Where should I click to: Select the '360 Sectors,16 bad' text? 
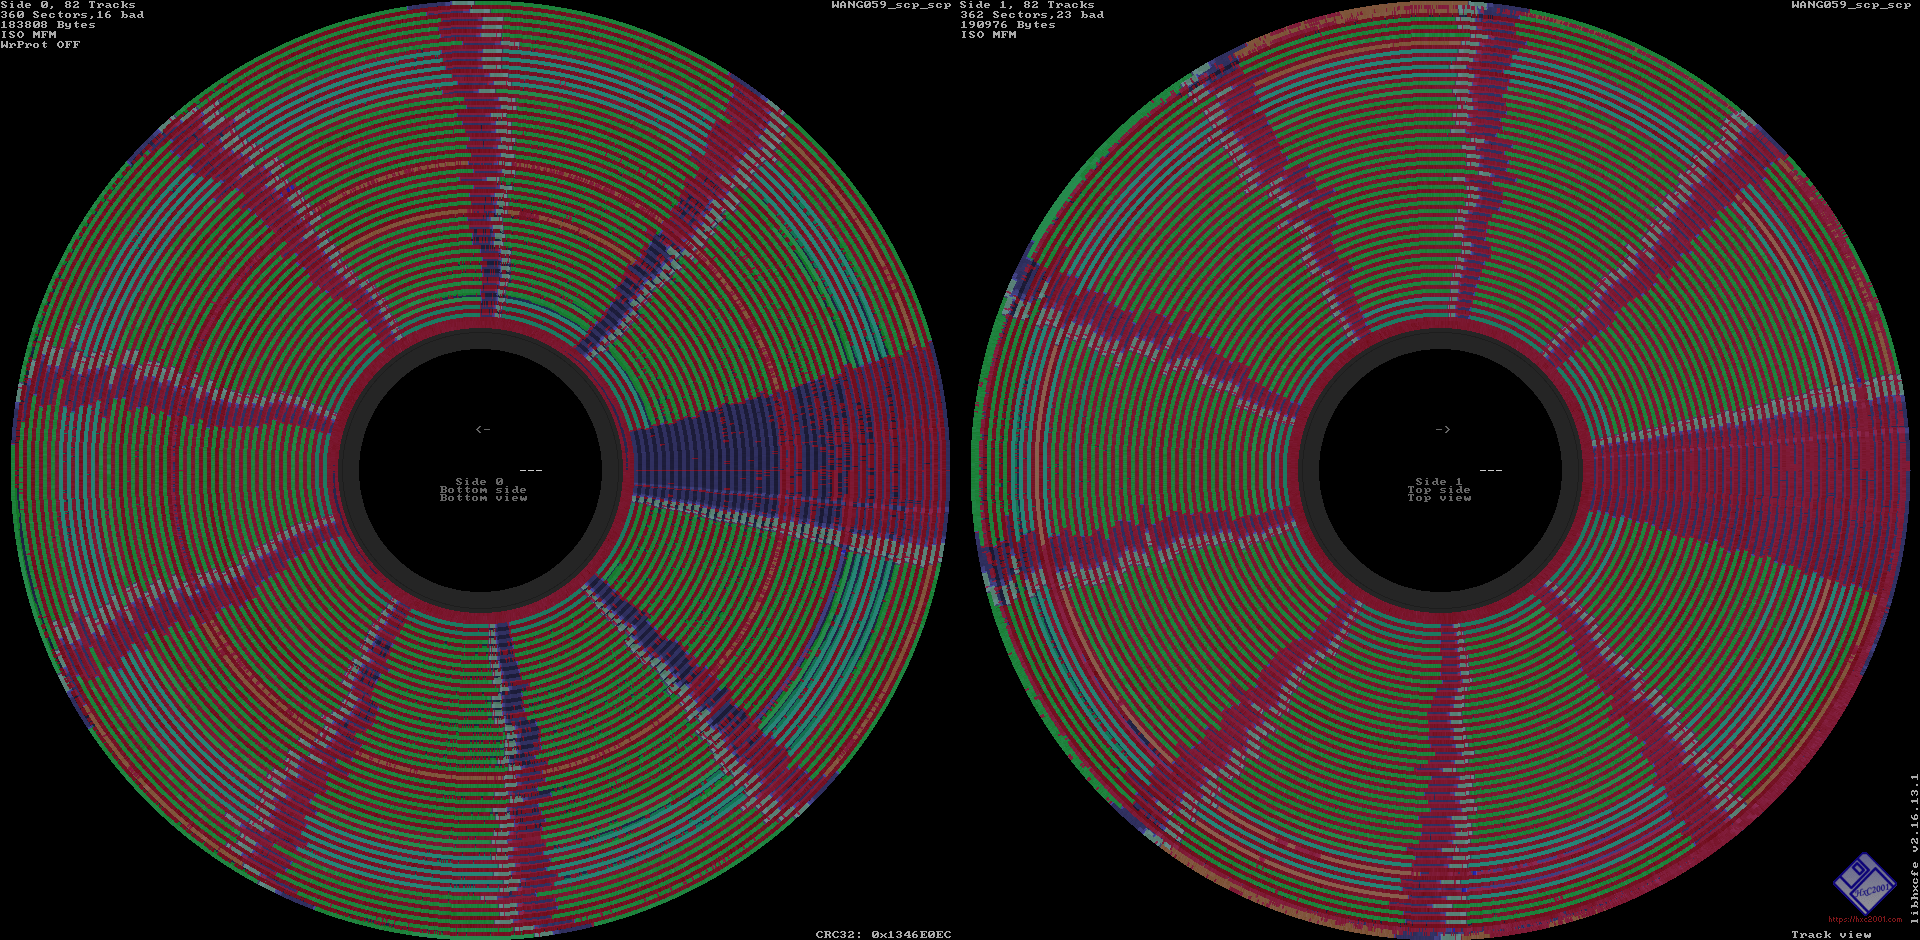(x=72, y=15)
